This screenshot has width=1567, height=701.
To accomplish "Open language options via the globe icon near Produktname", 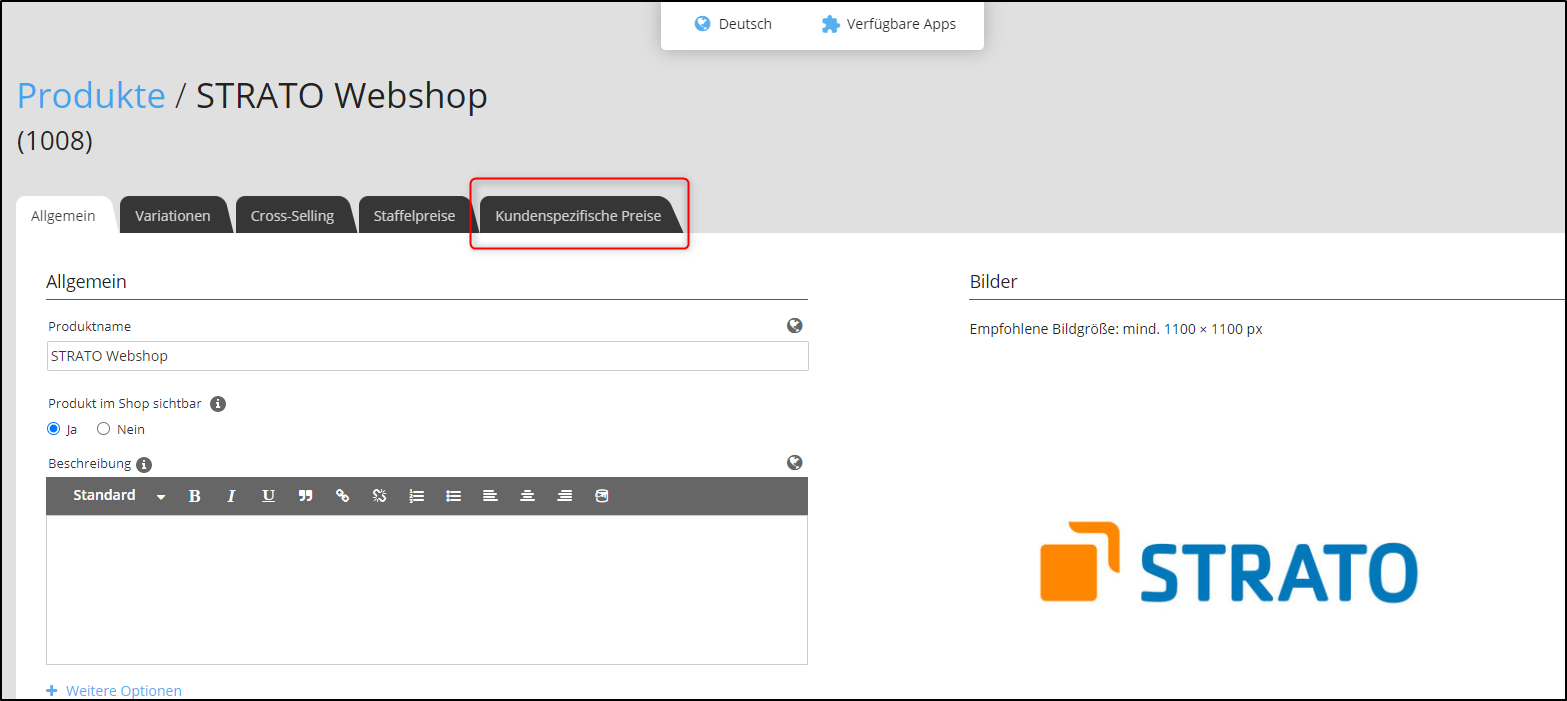I will (x=795, y=325).
